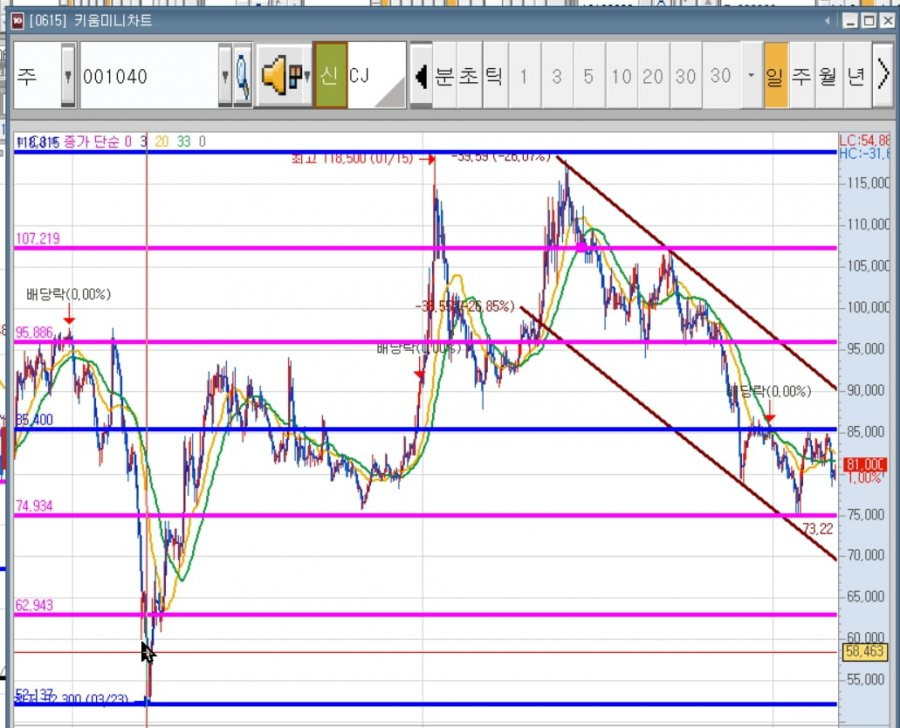Select the 일 daily chart period
Image resolution: width=900 pixels, height=728 pixels.
click(x=775, y=75)
